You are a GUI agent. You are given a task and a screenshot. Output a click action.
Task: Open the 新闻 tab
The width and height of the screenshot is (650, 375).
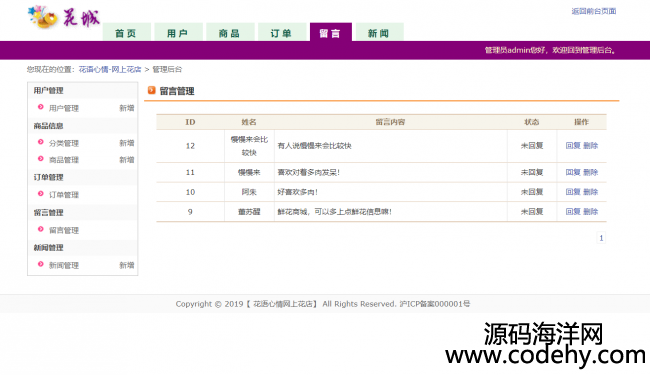coord(379,32)
